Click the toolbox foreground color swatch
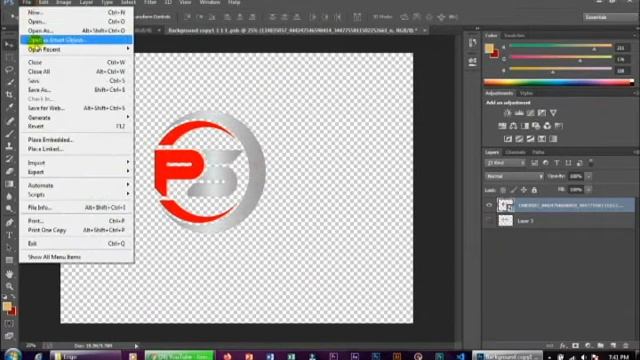The image size is (640, 360). 7,306
